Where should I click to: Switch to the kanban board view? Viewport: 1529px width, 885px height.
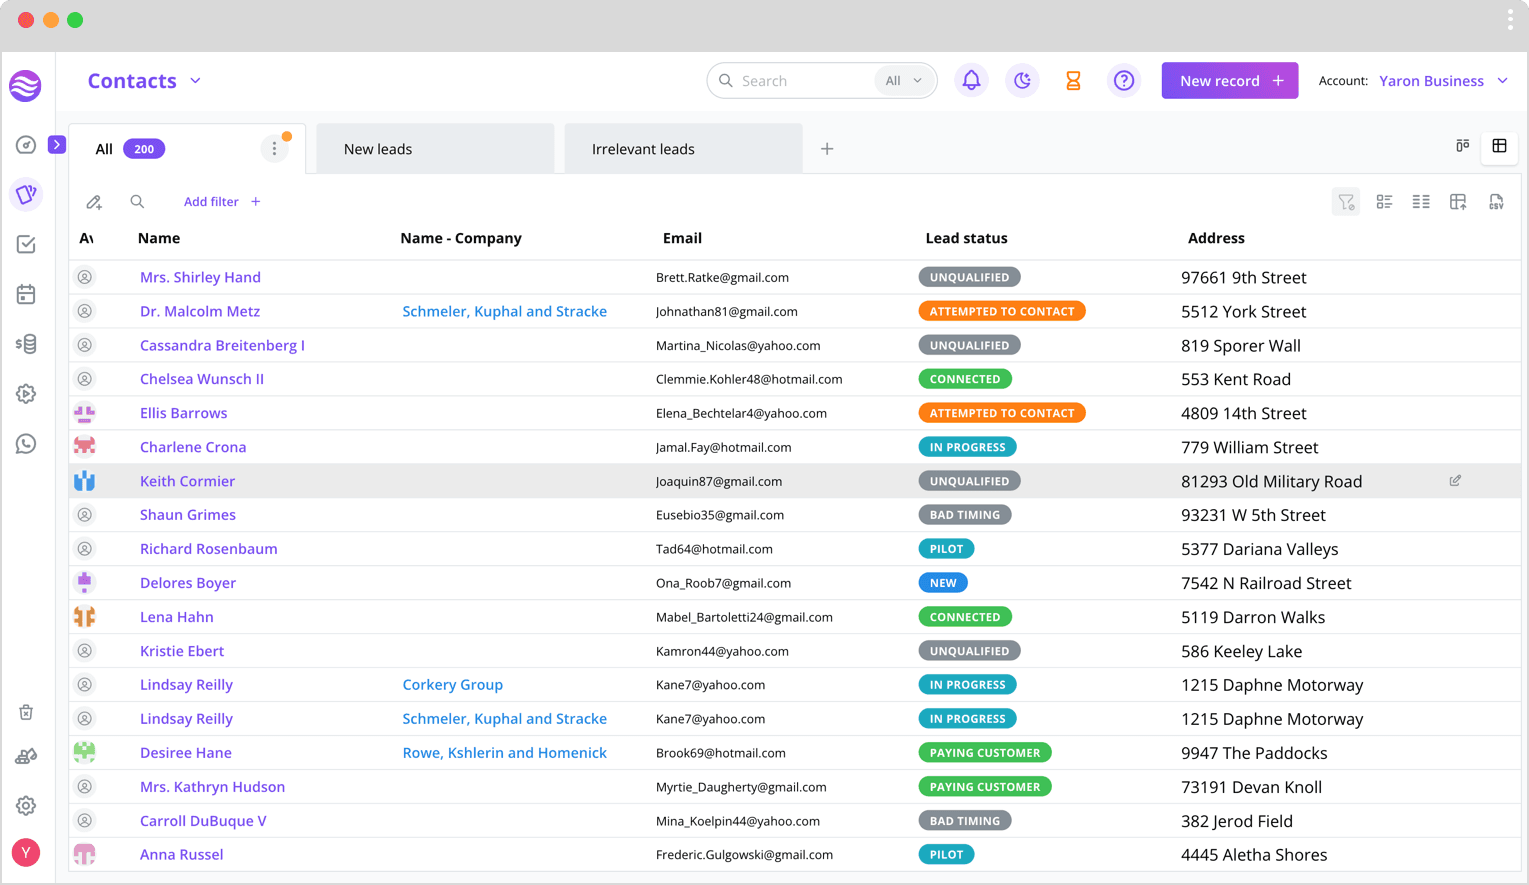[1462, 146]
